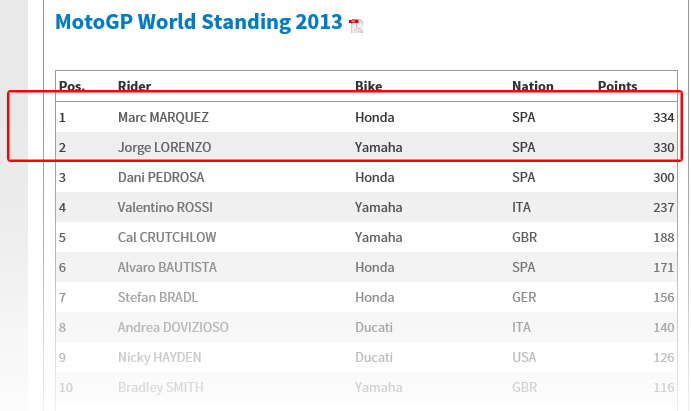Click Rossi's ITA nation cell

point(521,207)
